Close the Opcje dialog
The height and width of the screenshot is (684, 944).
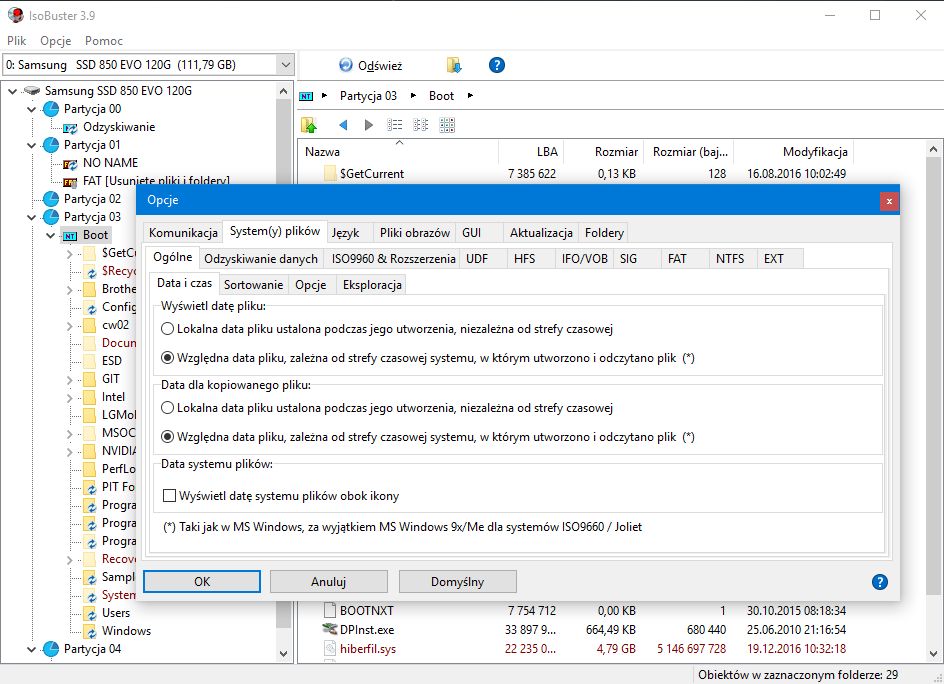(x=889, y=201)
